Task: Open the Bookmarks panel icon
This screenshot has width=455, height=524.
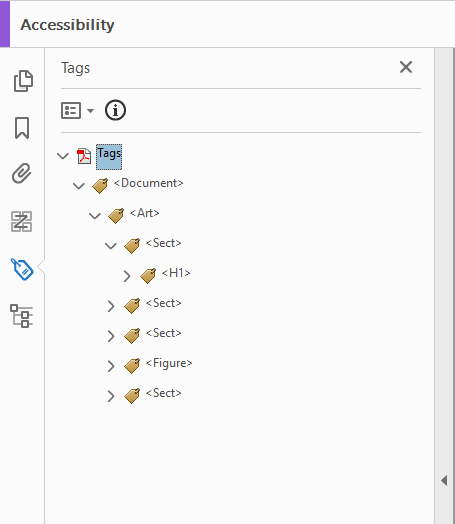Action: click(x=22, y=128)
